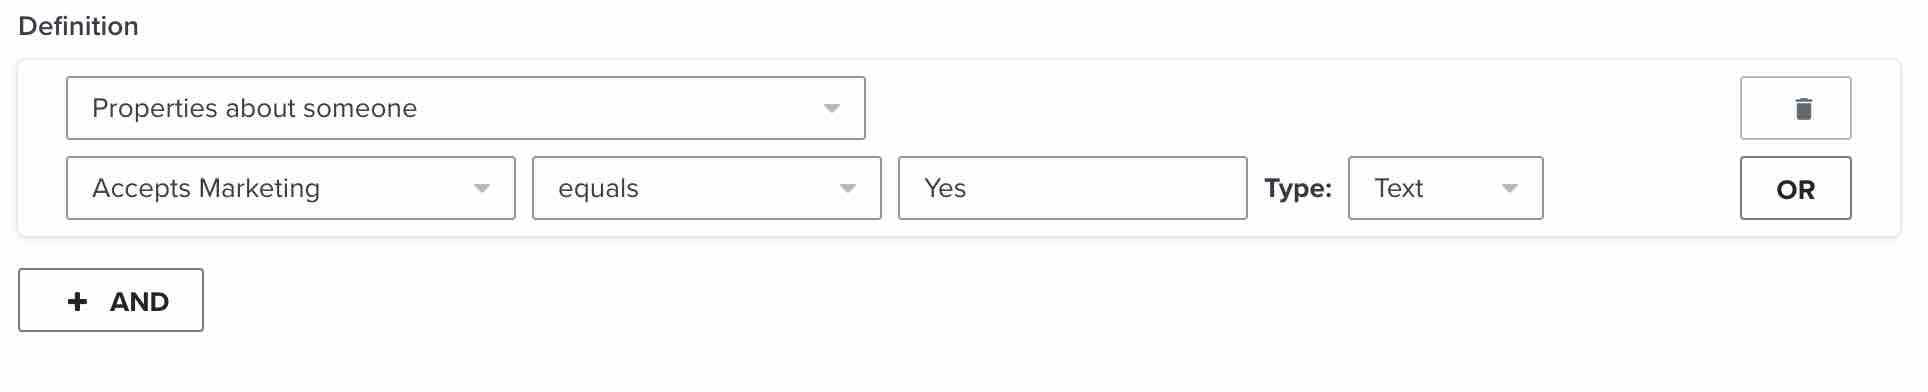Add an OR condition

click(x=1796, y=188)
